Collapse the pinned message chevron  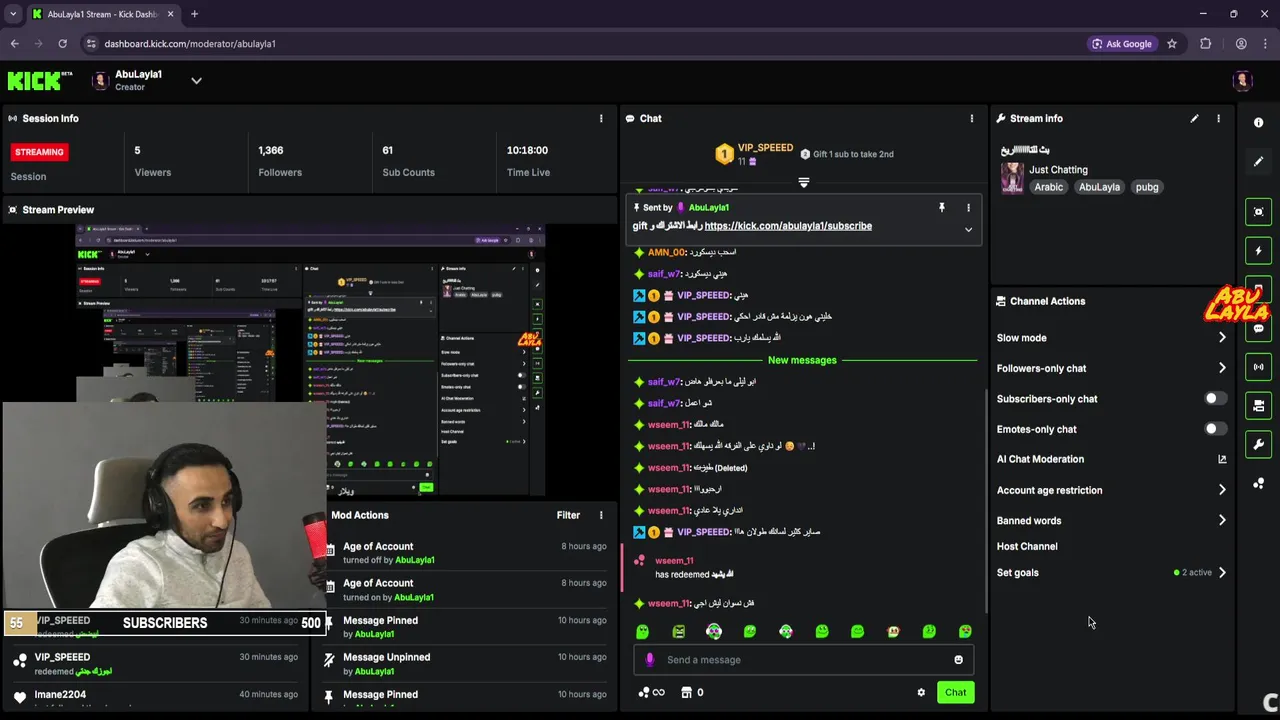[968, 230]
